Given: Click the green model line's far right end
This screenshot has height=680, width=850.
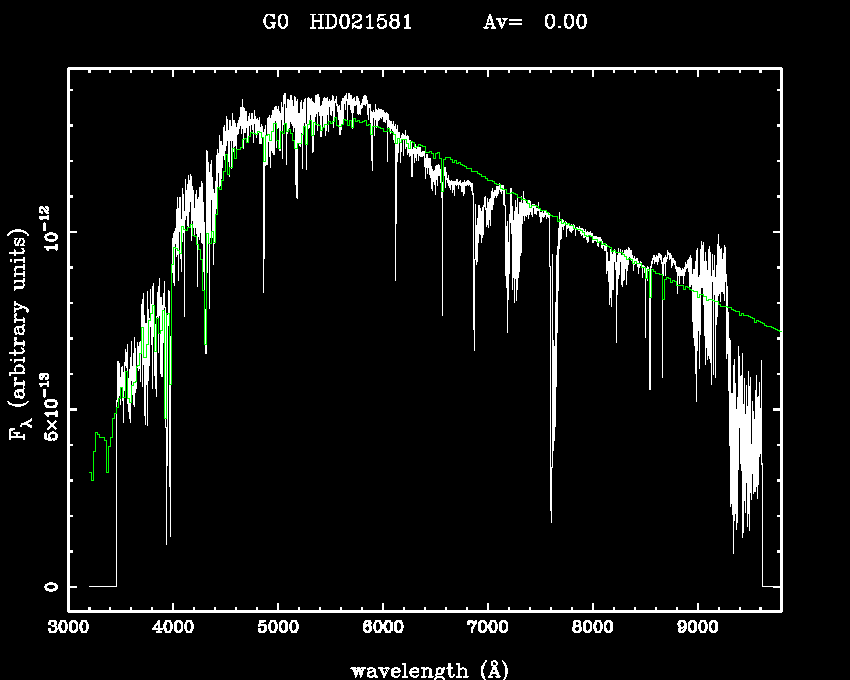Looking at the screenshot, I should (x=778, y=330).
